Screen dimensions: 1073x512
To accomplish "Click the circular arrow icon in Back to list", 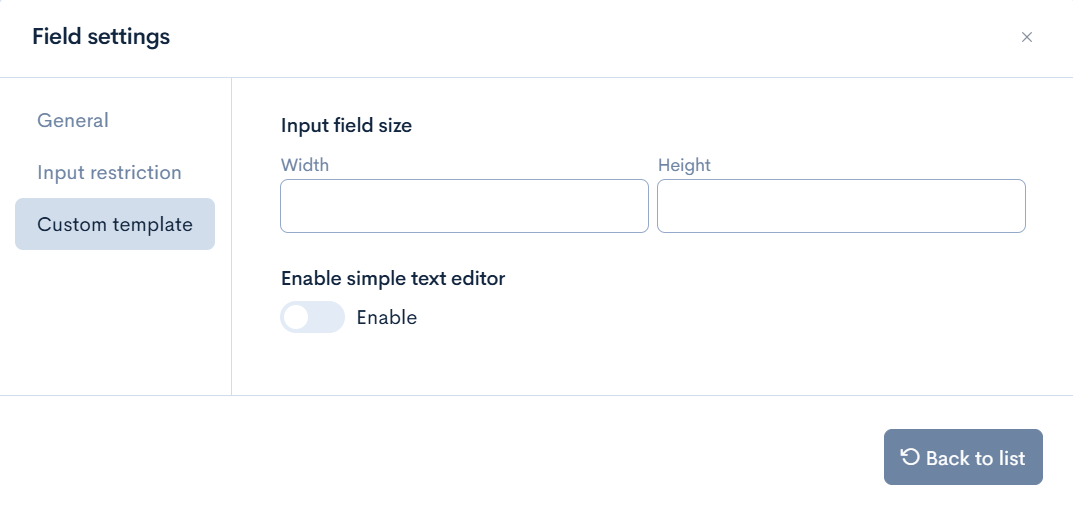I will pos(909,457).
